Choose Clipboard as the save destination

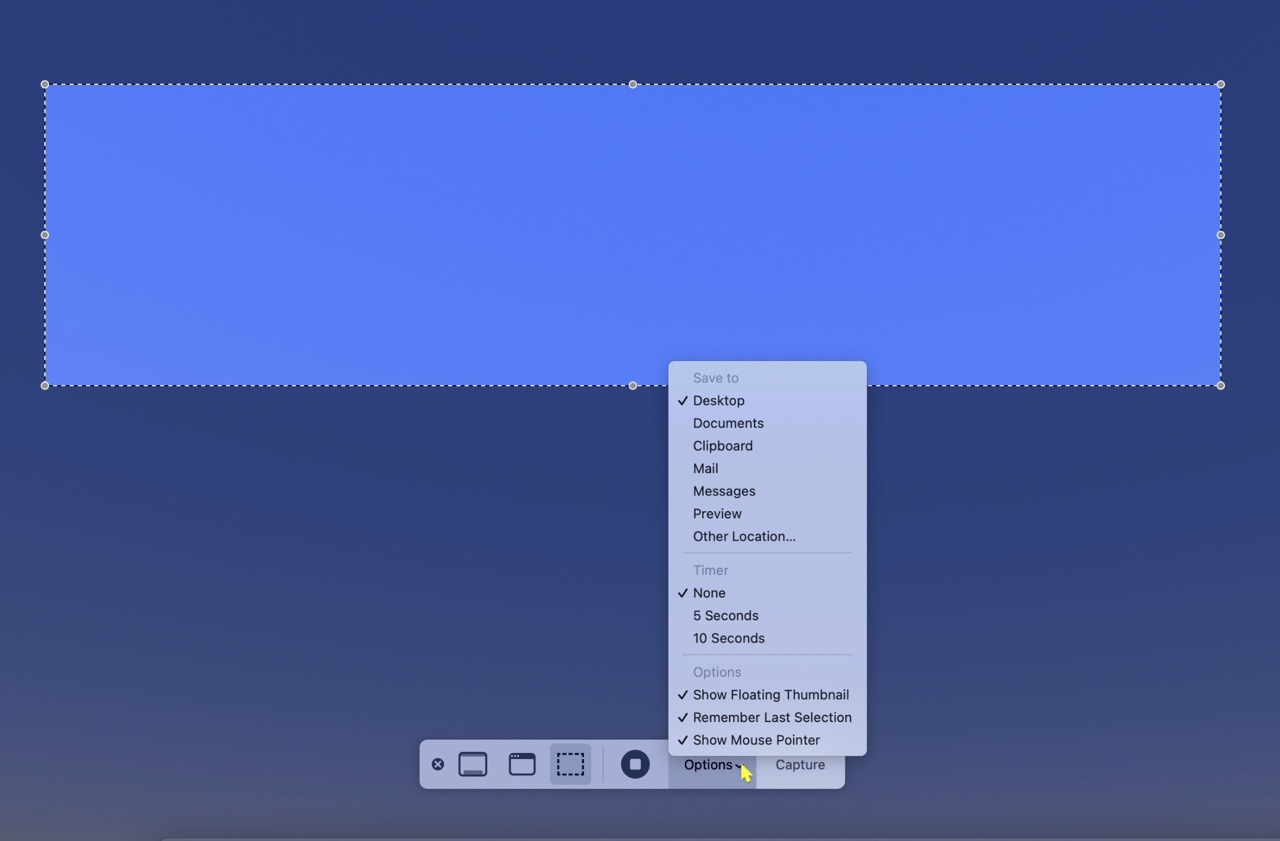722,445
